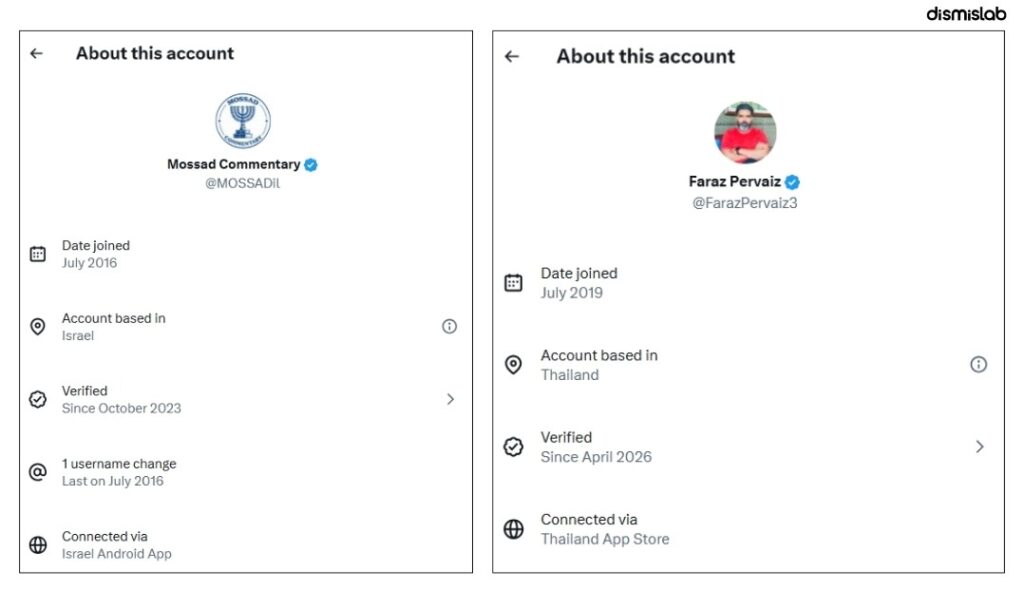The image size is (1024, 609).
Task: Click the calendar icon next to July 2019
Action: coord(513,283)
